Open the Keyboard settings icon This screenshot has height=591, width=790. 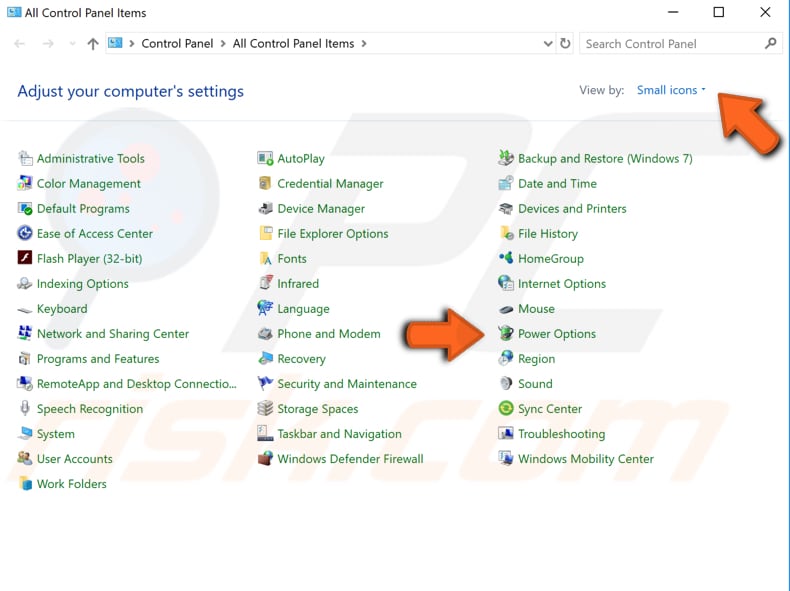coord(25,309)
